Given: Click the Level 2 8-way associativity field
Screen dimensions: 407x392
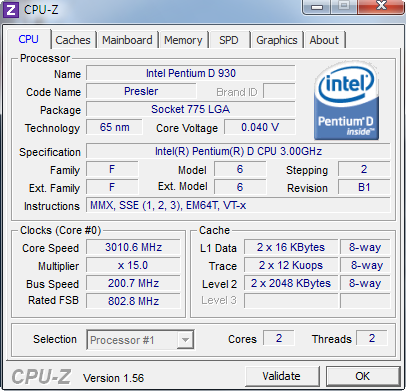Looking at the screenshot, I should coord(365,283).
